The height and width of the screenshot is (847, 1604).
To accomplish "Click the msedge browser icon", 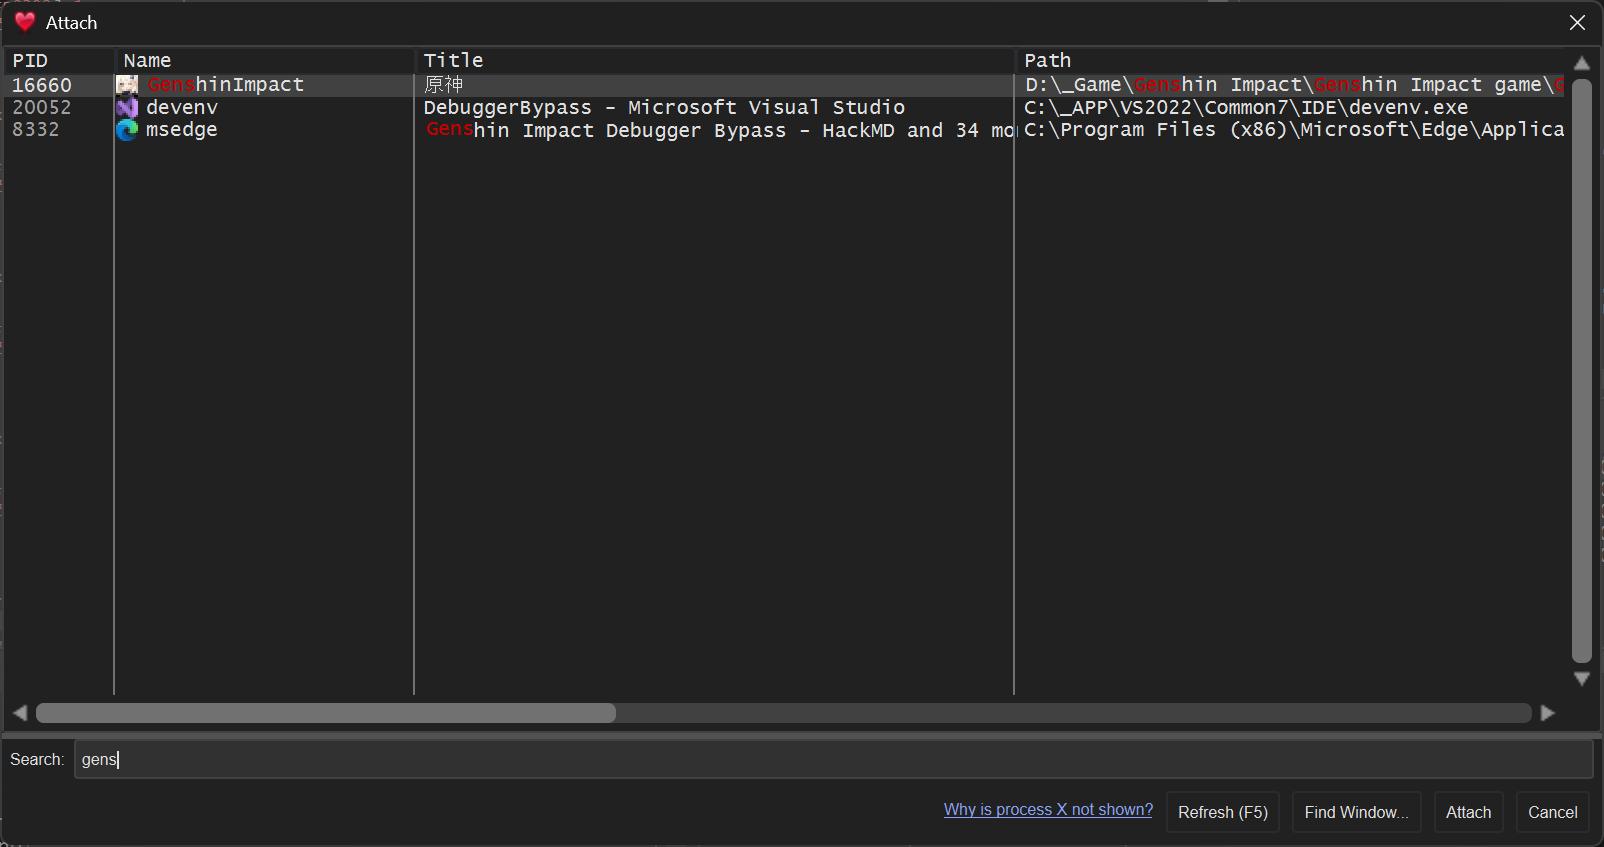I will (127, 129).
